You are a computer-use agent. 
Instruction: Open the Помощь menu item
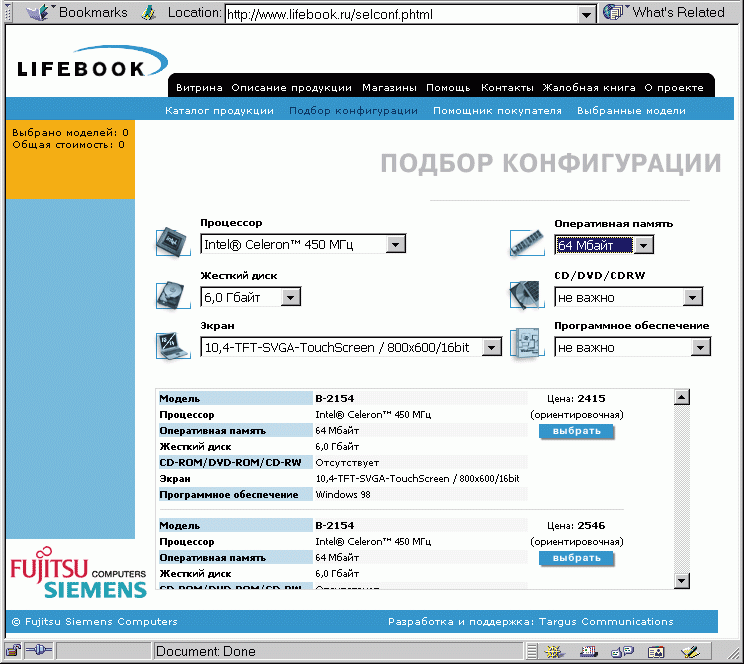tap(448, 88)
